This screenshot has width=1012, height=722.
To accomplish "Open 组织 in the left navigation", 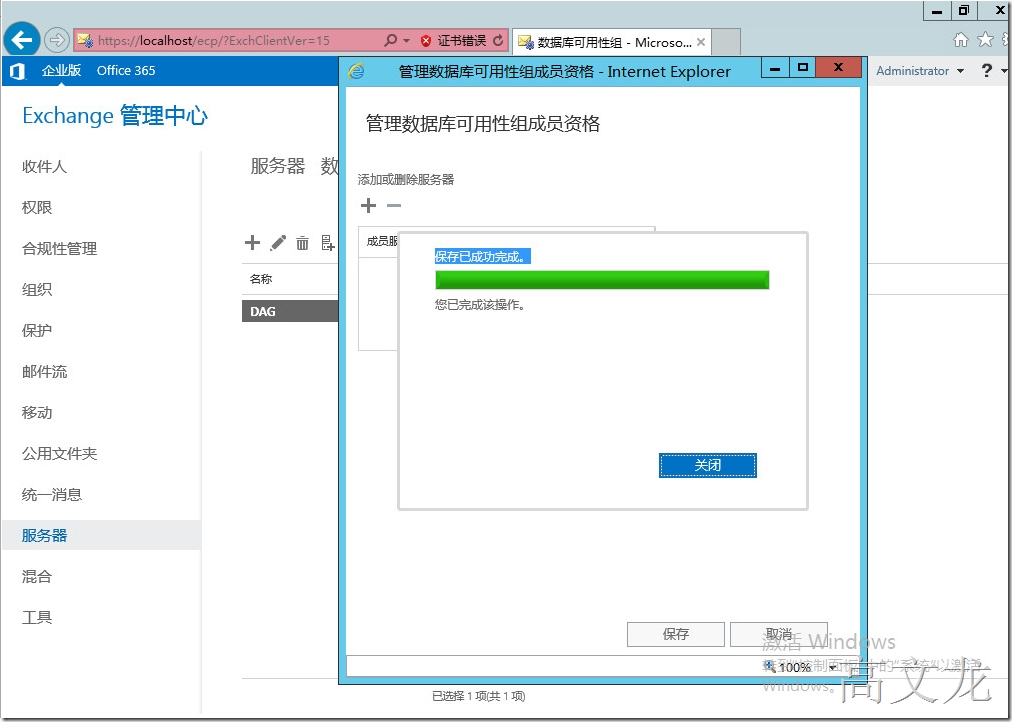I will point(37,290).
